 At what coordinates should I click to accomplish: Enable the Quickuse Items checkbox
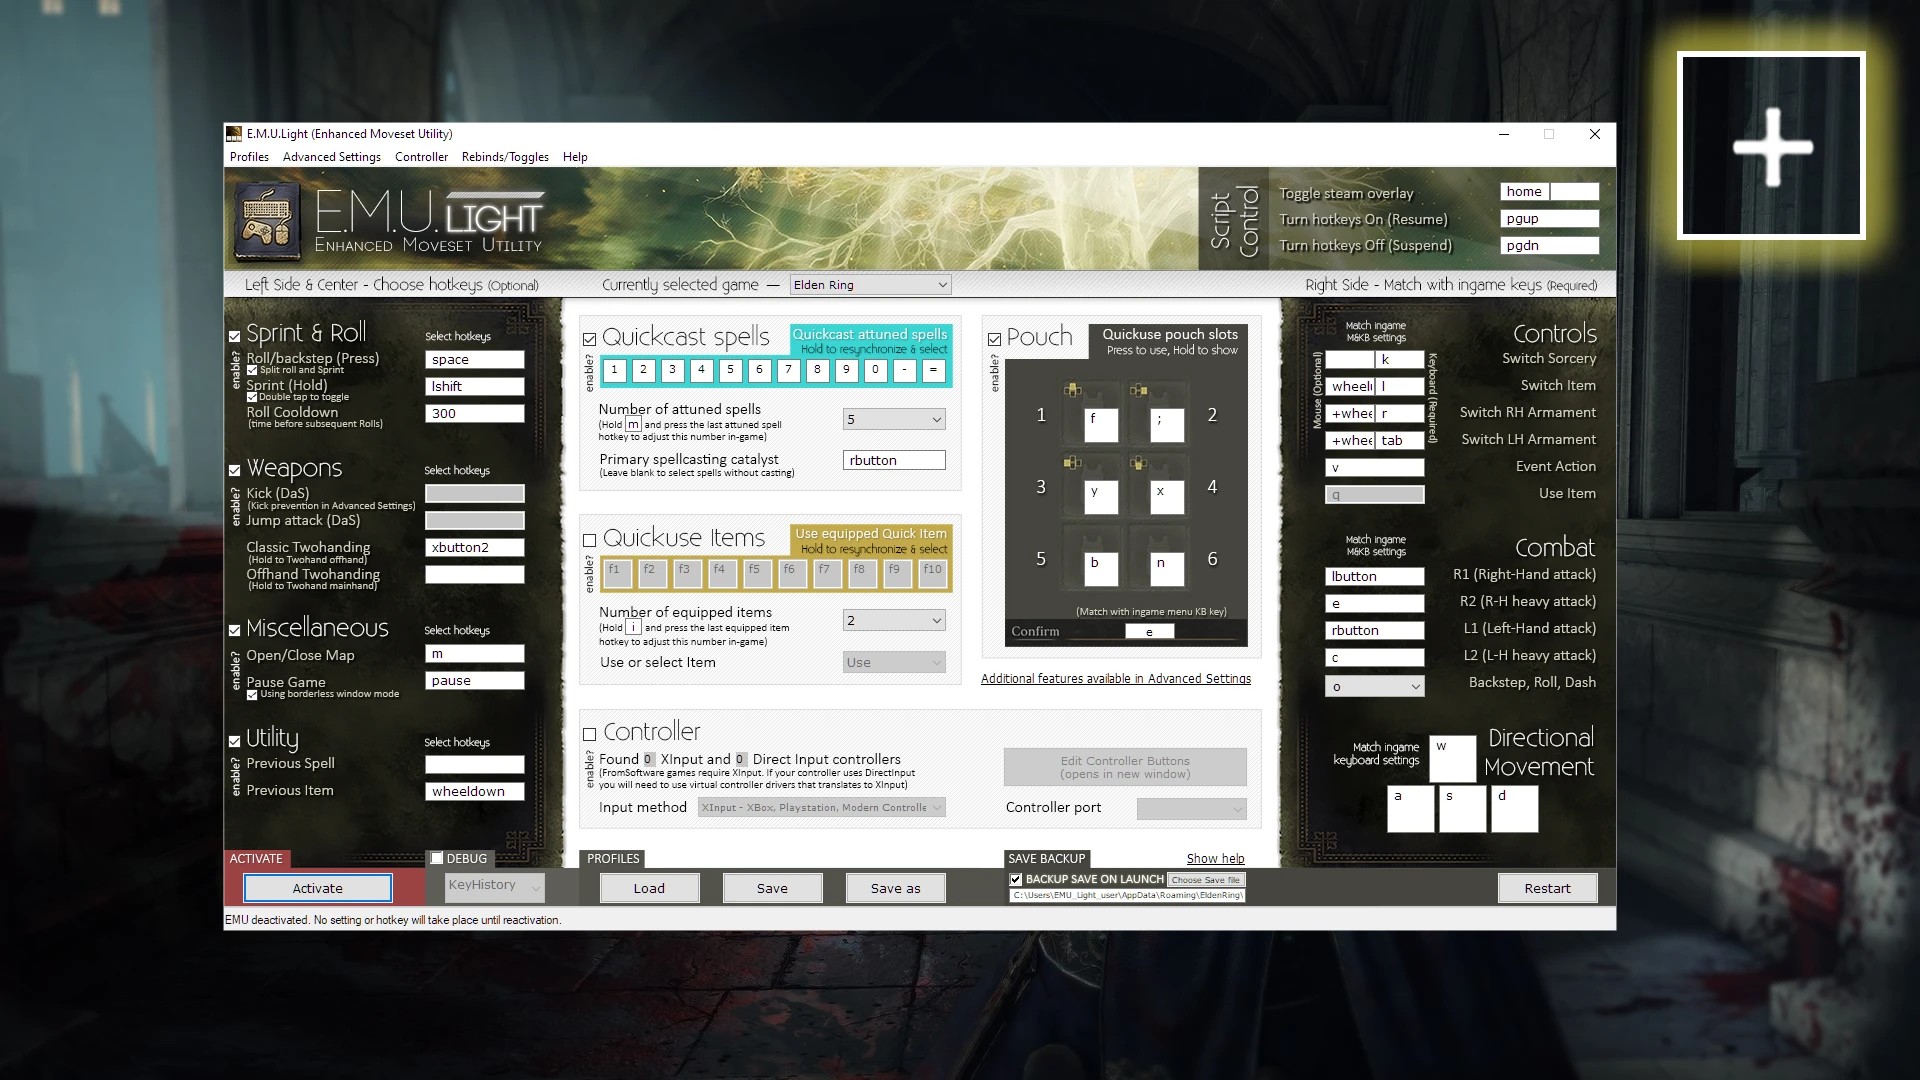tap(590, 540)
